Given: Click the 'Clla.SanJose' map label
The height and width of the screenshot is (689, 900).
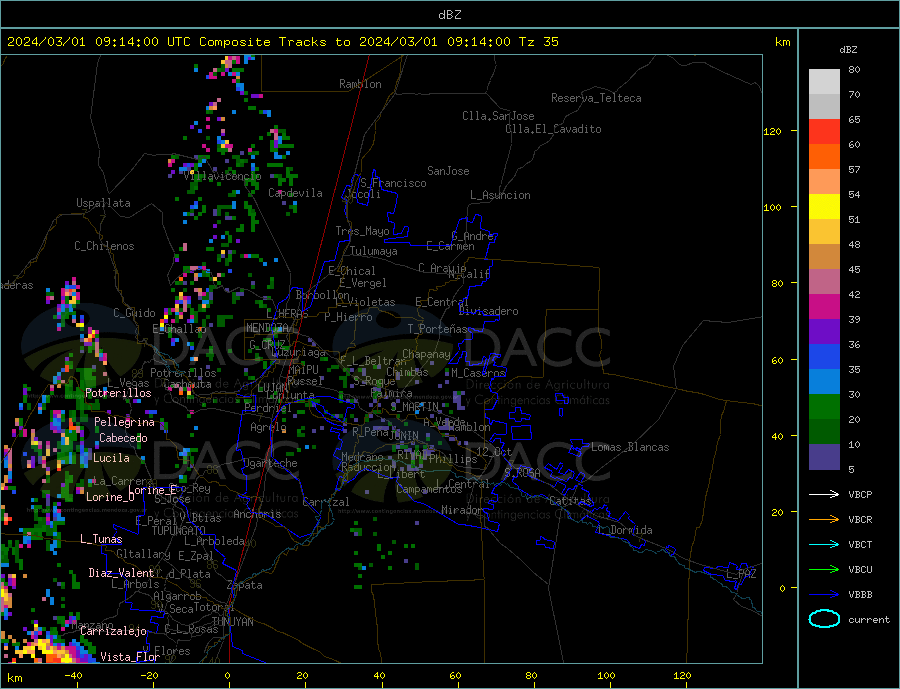Looking at the screenshot, I should pos(498,116).
